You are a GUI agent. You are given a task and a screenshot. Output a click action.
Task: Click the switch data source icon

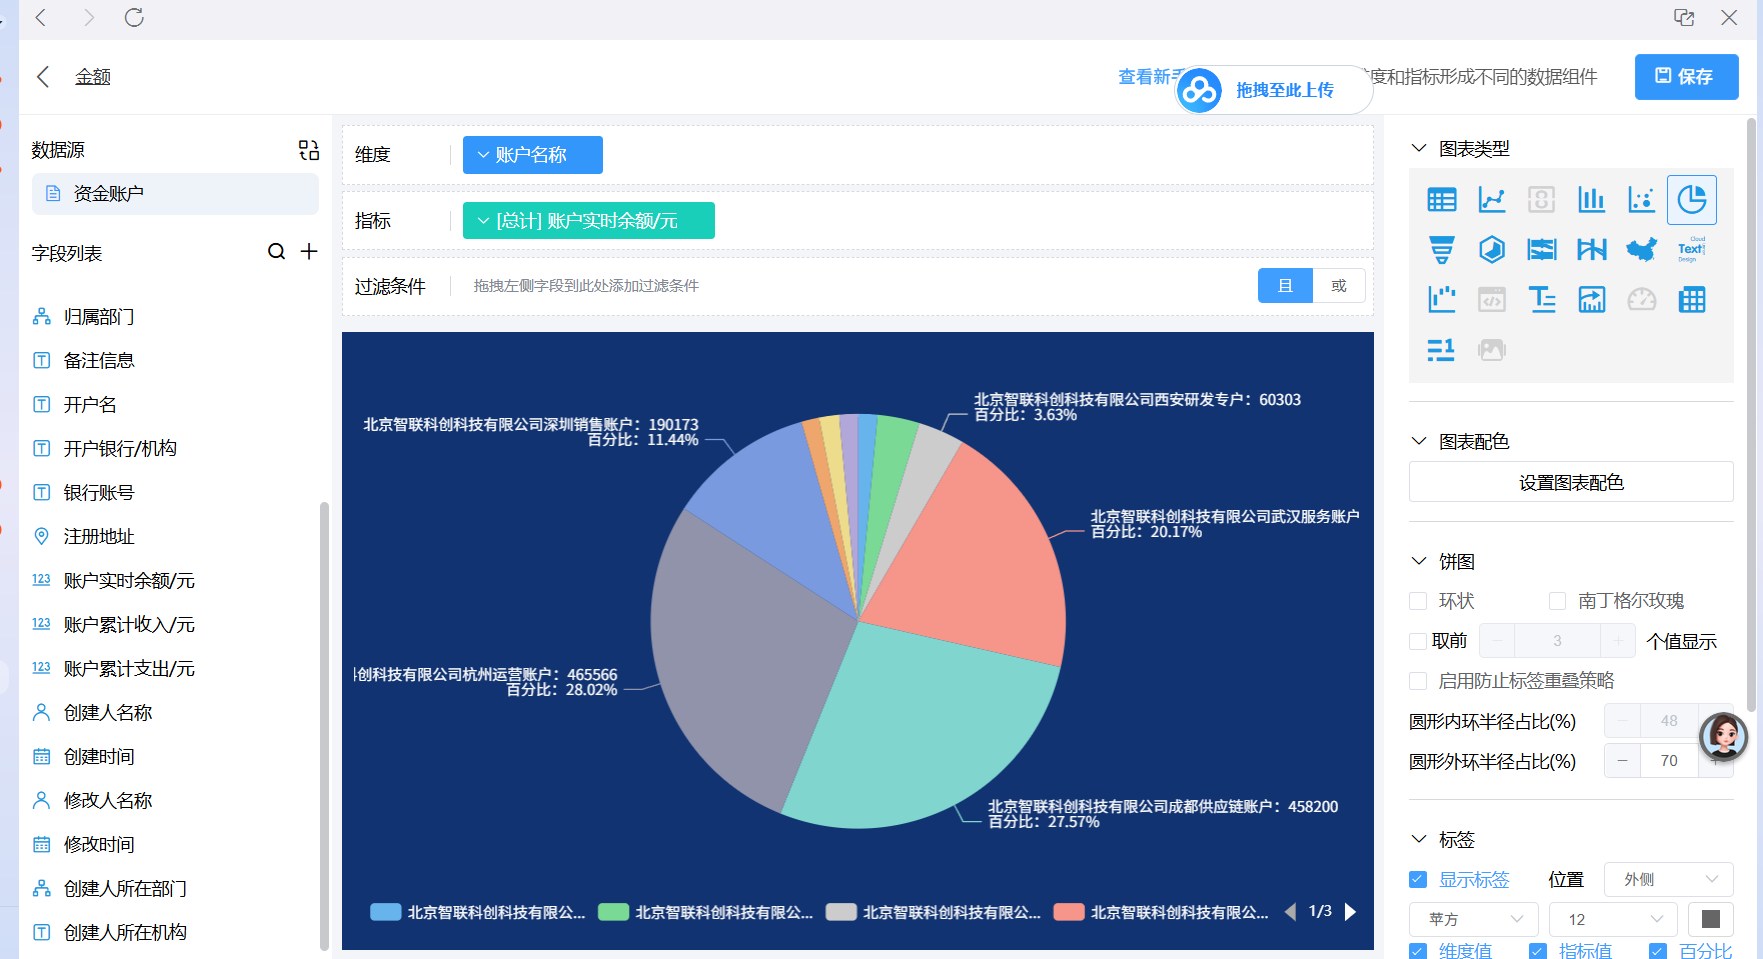pyautogui.click(x=308, y=150)
